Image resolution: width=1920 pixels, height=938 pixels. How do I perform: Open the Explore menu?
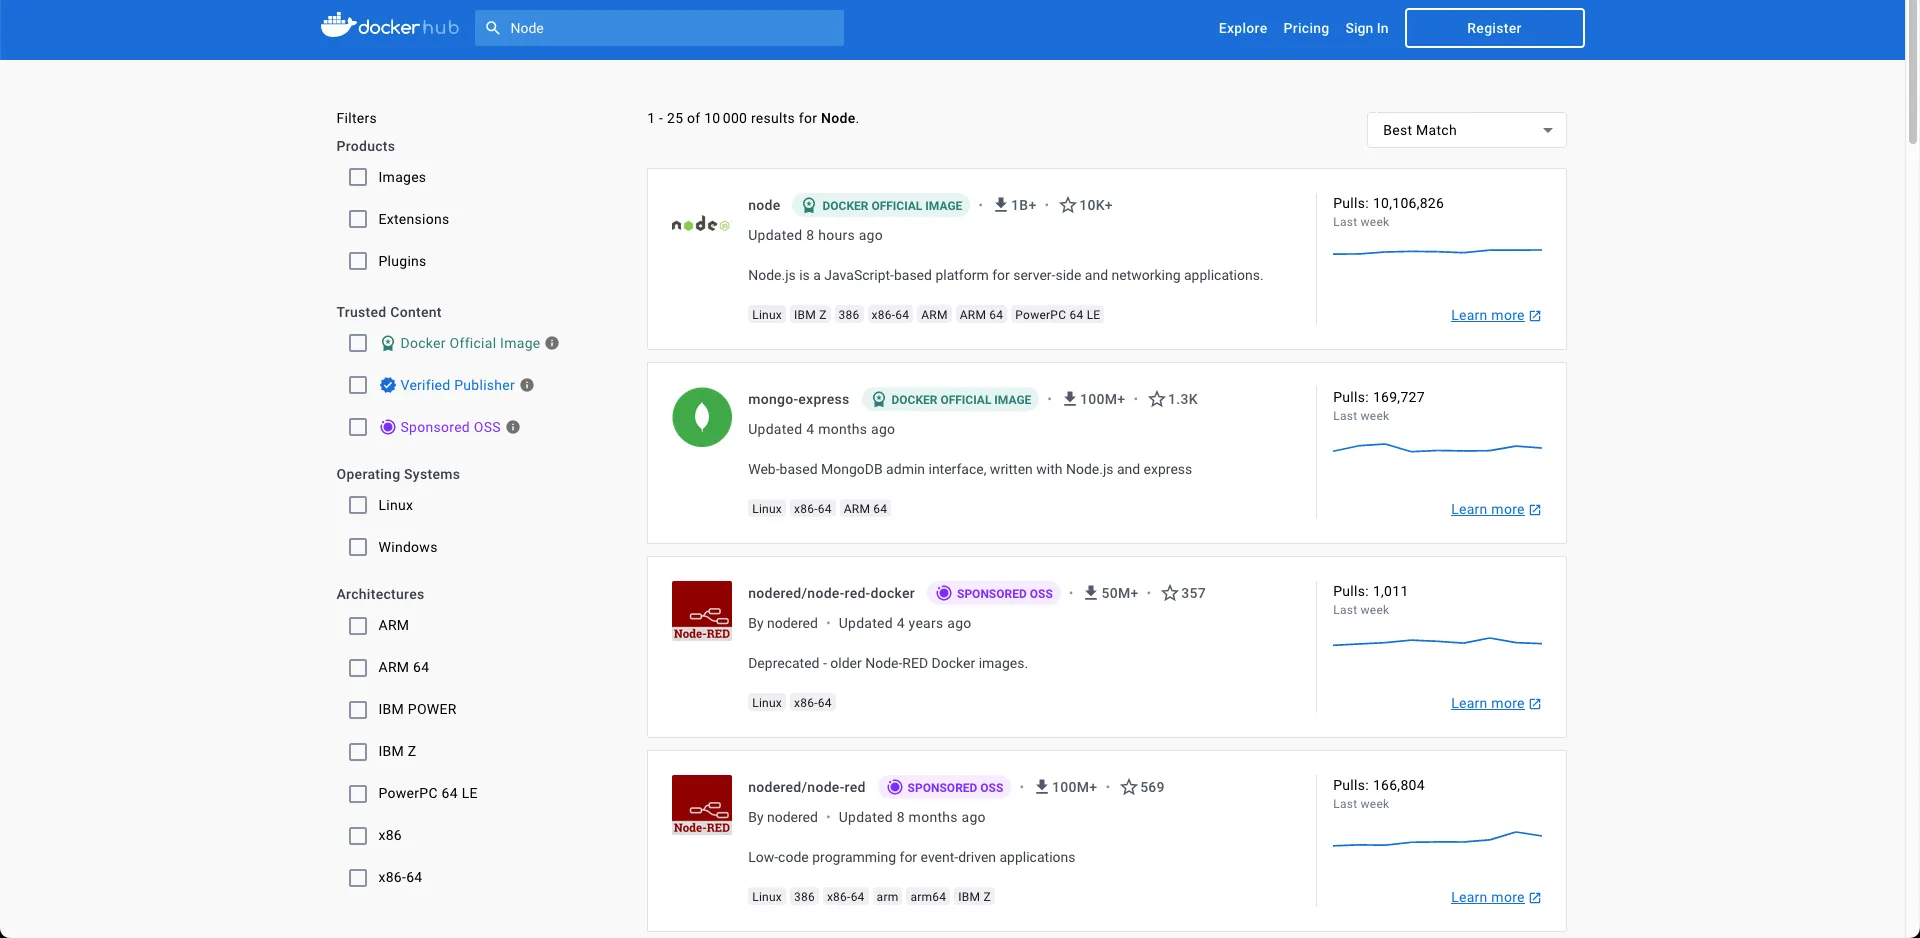1242,28
